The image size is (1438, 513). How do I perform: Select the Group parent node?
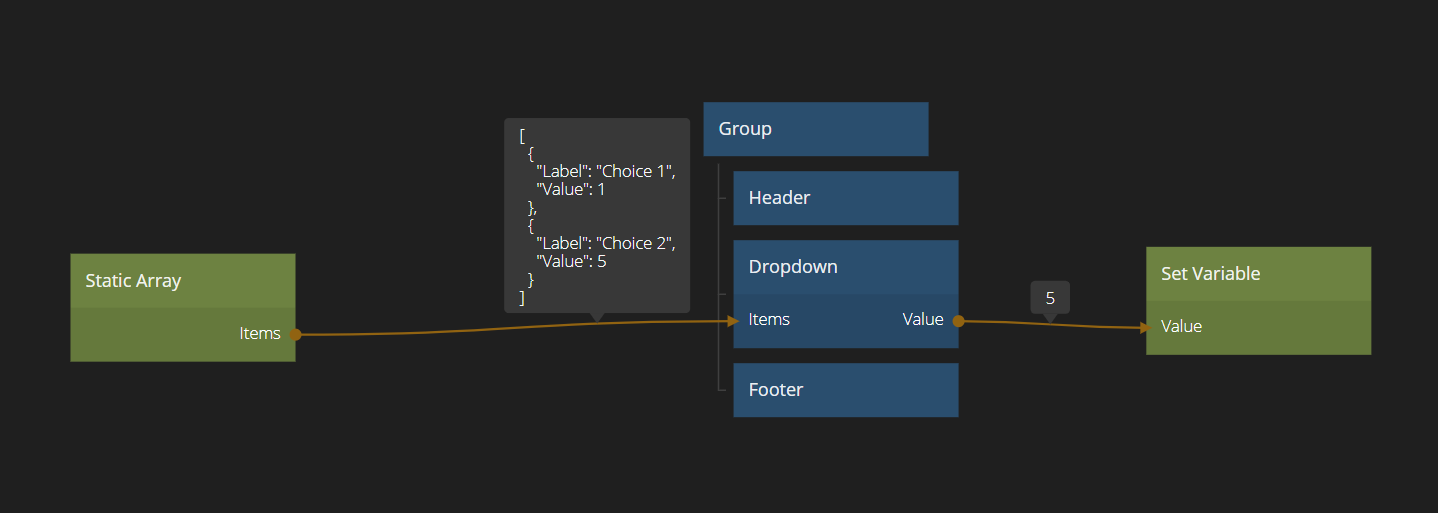coord(815,129)
